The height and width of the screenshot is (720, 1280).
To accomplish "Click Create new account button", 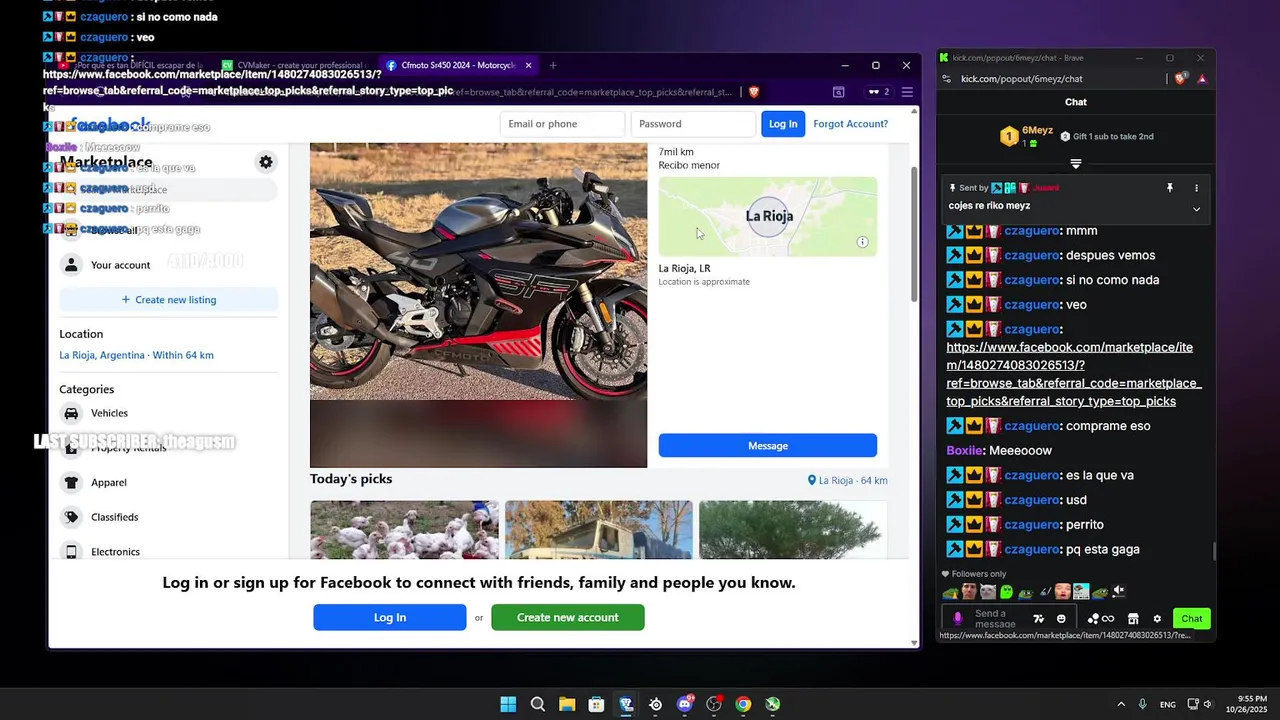I will (x=567, y=617).
